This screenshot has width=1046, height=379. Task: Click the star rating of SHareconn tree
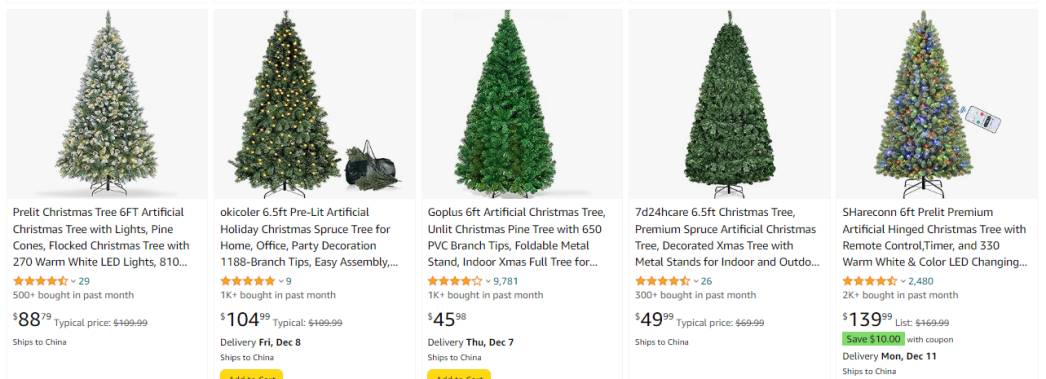pos(869,281)
